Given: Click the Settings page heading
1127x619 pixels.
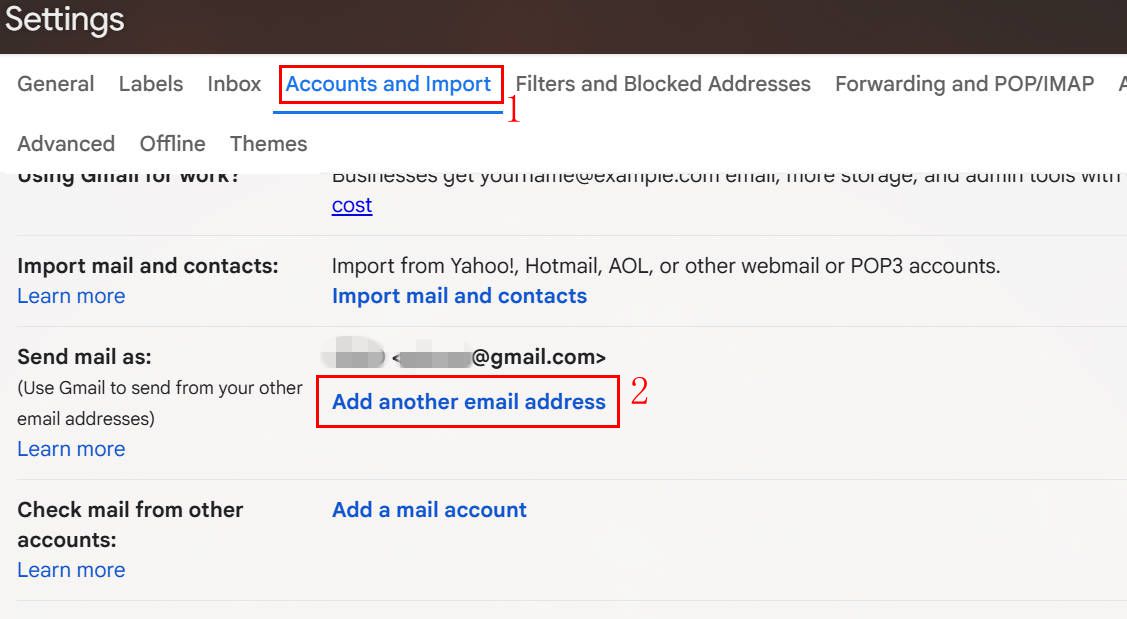Looking at the screenshot, I should pos(65,20).
